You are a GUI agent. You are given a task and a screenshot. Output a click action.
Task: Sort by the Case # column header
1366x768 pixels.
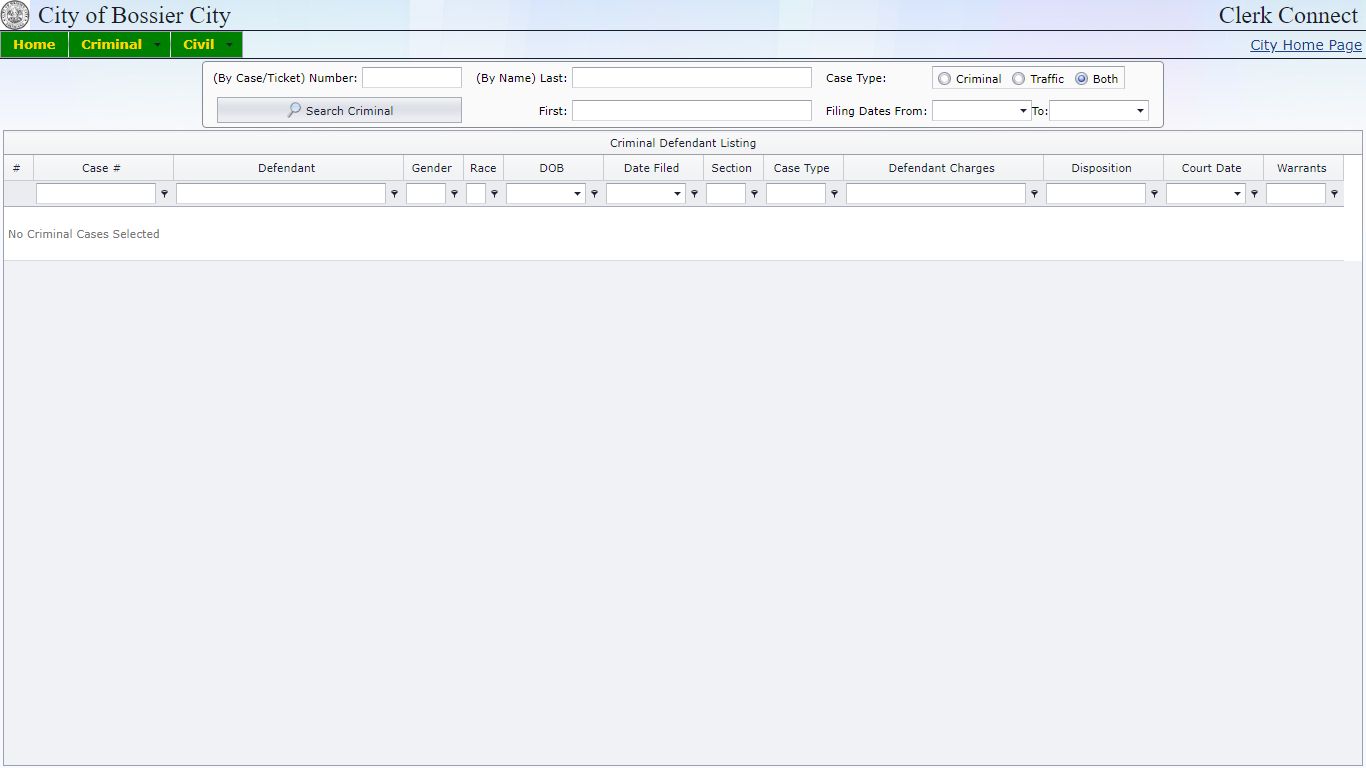coord(102,168)
